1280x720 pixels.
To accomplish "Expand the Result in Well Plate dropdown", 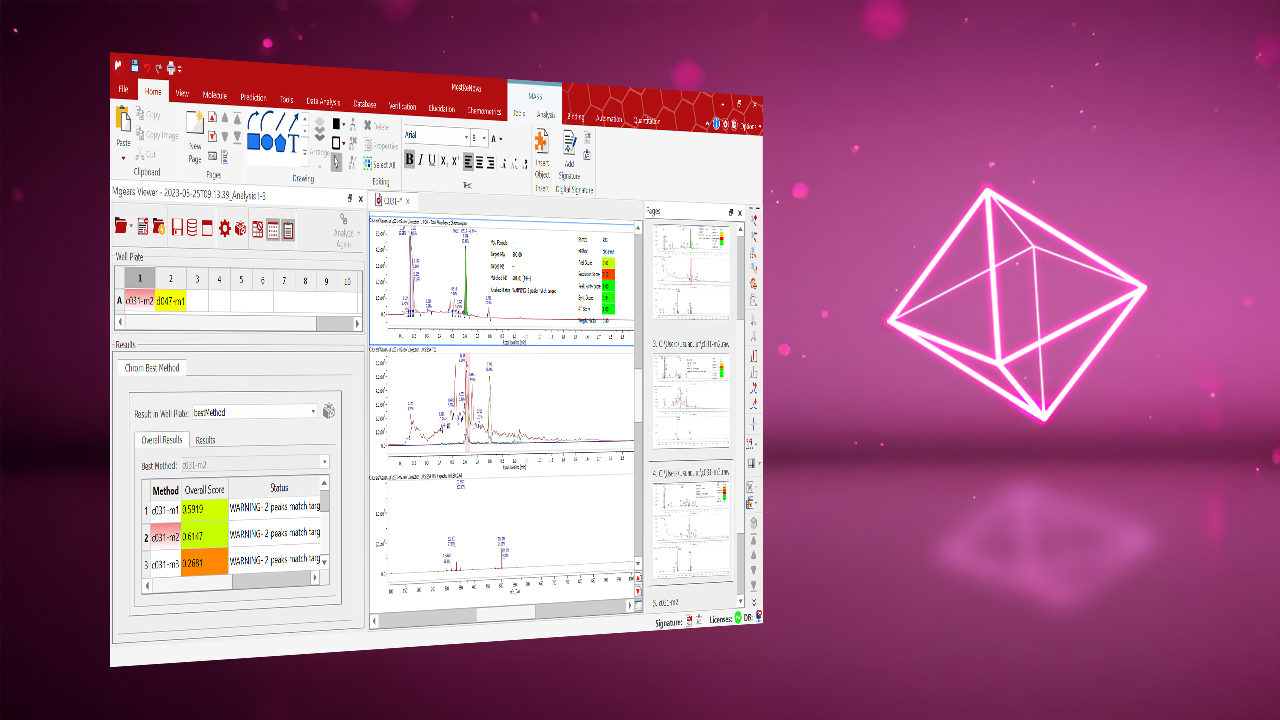I will point(313,411).
